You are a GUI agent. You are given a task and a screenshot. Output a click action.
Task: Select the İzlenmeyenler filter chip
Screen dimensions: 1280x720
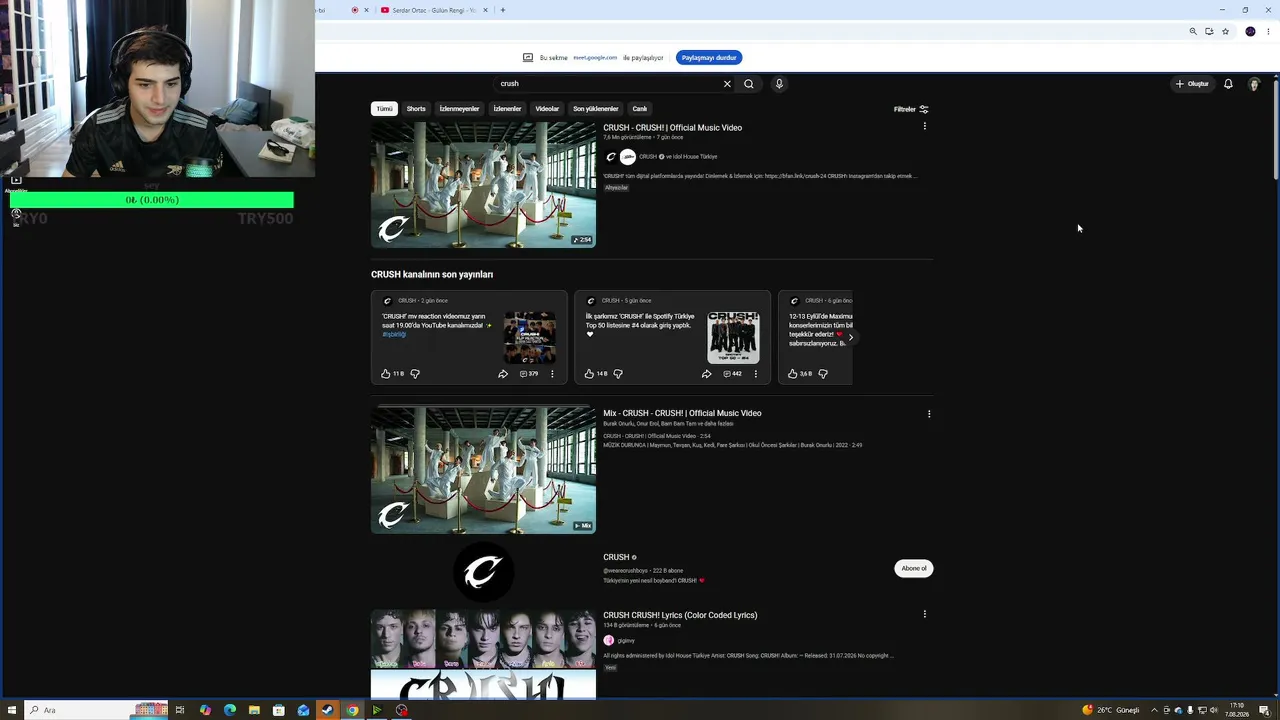[459, 109]
